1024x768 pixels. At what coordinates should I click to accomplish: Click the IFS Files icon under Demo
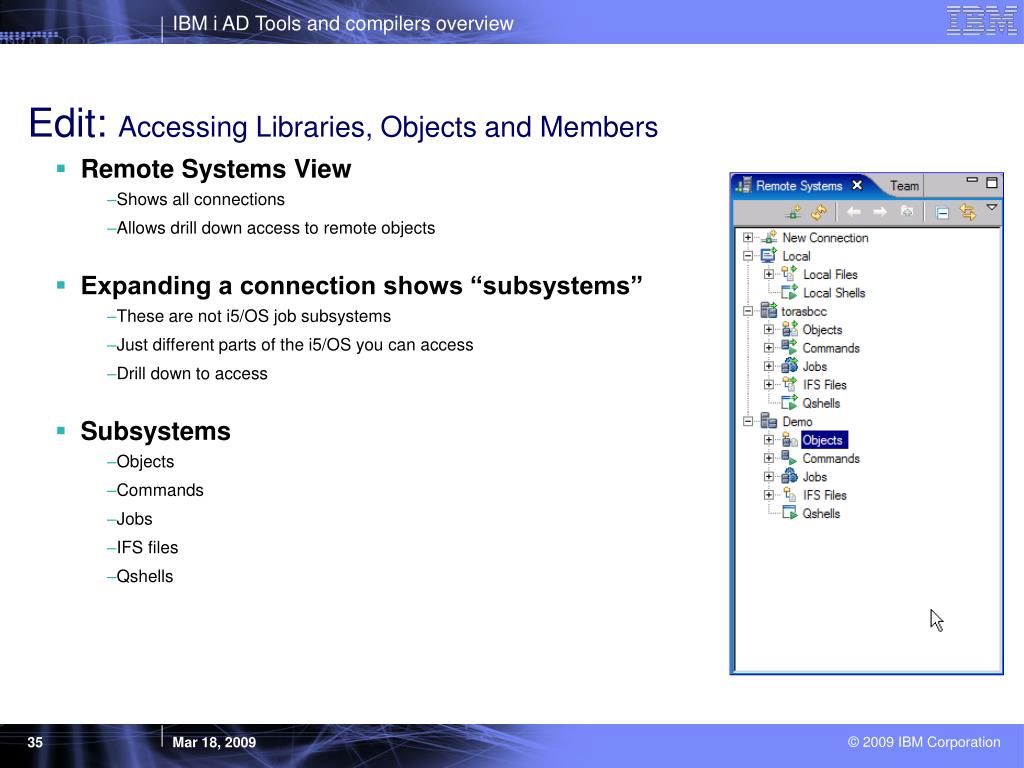pyautogui.click(x=790, y=494)
